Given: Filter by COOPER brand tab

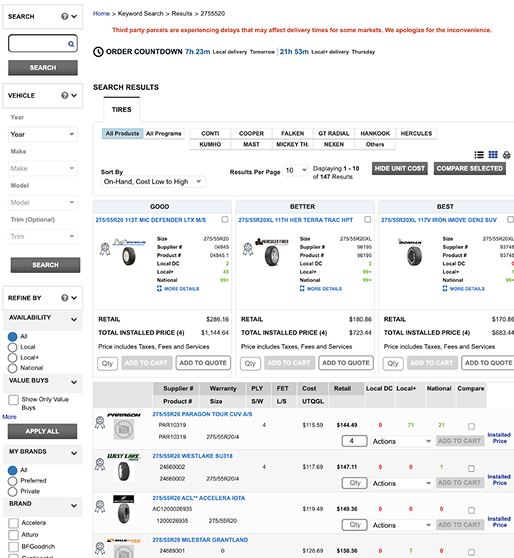Looking at the screenshot, I should coord(251,133).
